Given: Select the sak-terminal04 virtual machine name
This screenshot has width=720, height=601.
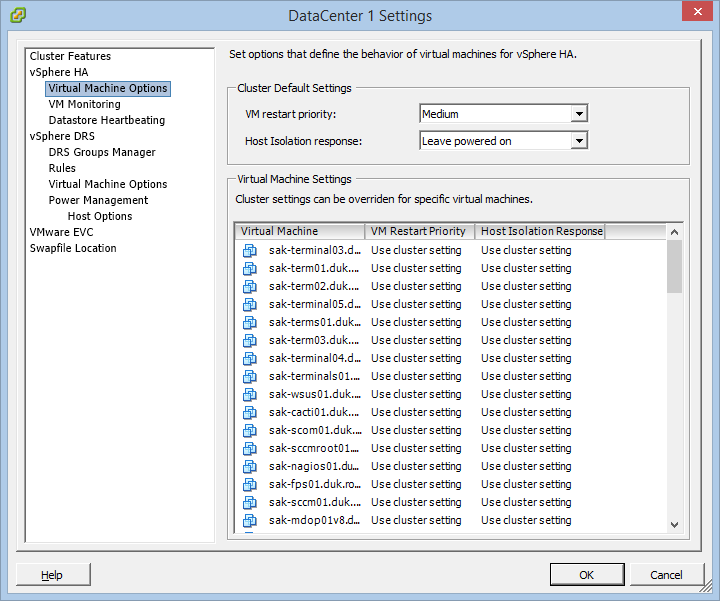Looking at the screenshot, I should point(315,359).
